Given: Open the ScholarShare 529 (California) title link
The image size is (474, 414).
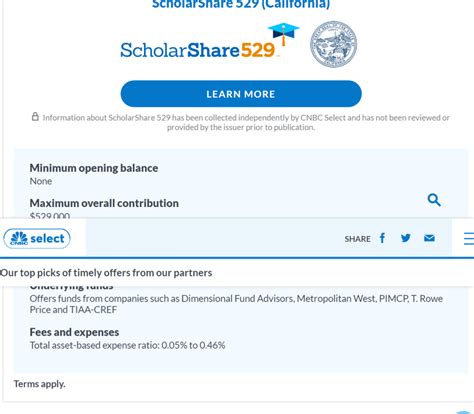Looking at the screenshot, I should pos(241,4).
